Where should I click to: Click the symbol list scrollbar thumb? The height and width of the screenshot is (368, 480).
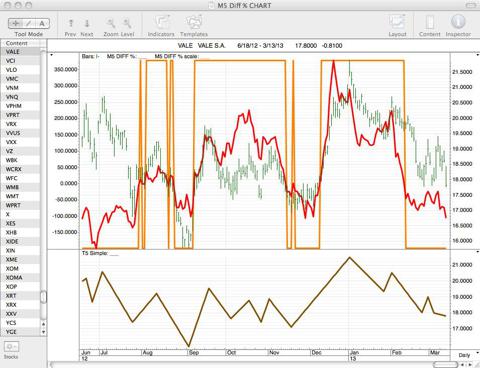point(43,297)
